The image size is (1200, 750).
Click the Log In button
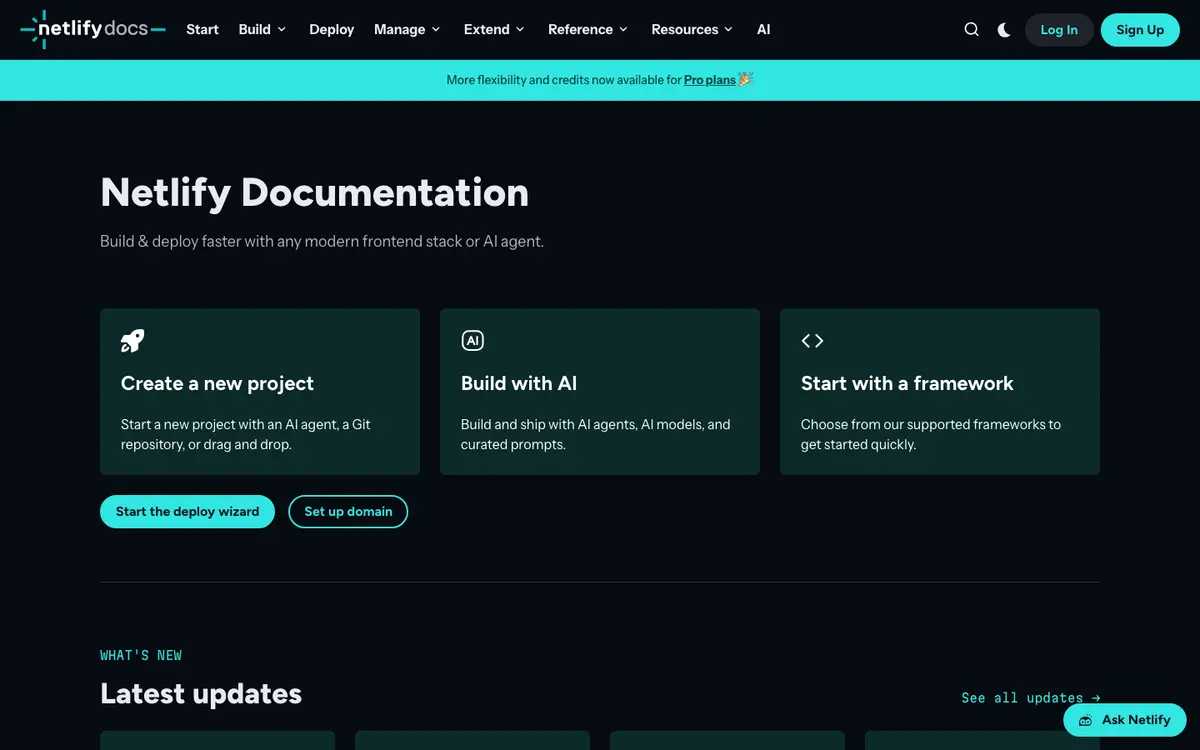(x=1059, y=30)
